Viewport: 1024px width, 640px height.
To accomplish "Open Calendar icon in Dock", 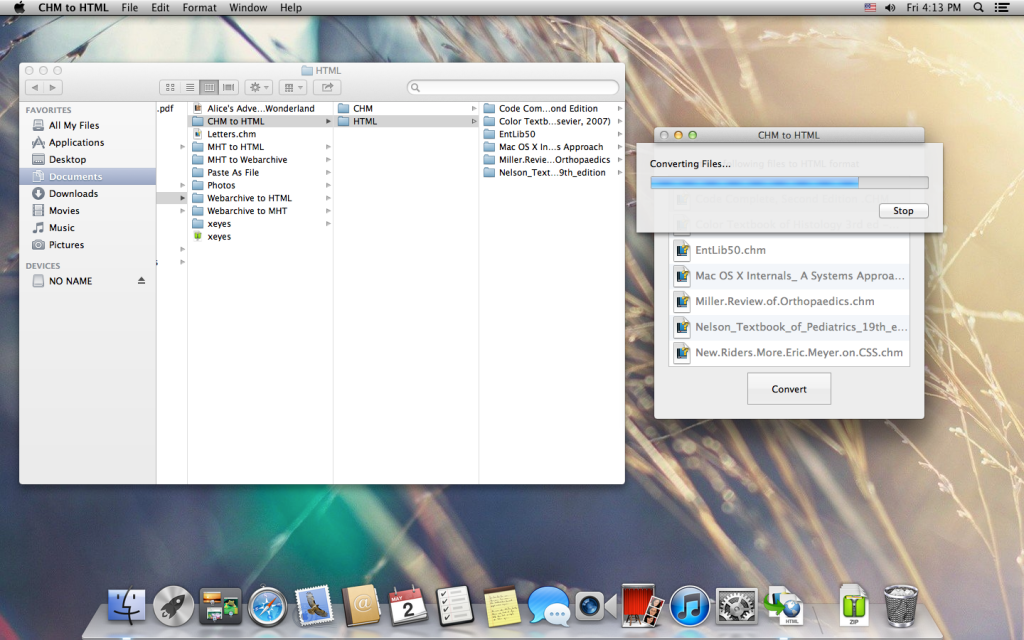I will pyautogui.click(x=408, y=606).
